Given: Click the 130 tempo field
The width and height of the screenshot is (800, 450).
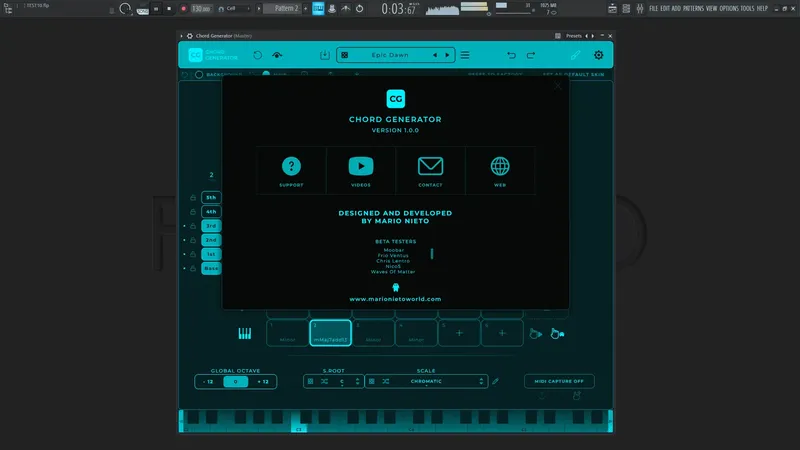Looking at the screenshot, I should [x=201, y=9].
